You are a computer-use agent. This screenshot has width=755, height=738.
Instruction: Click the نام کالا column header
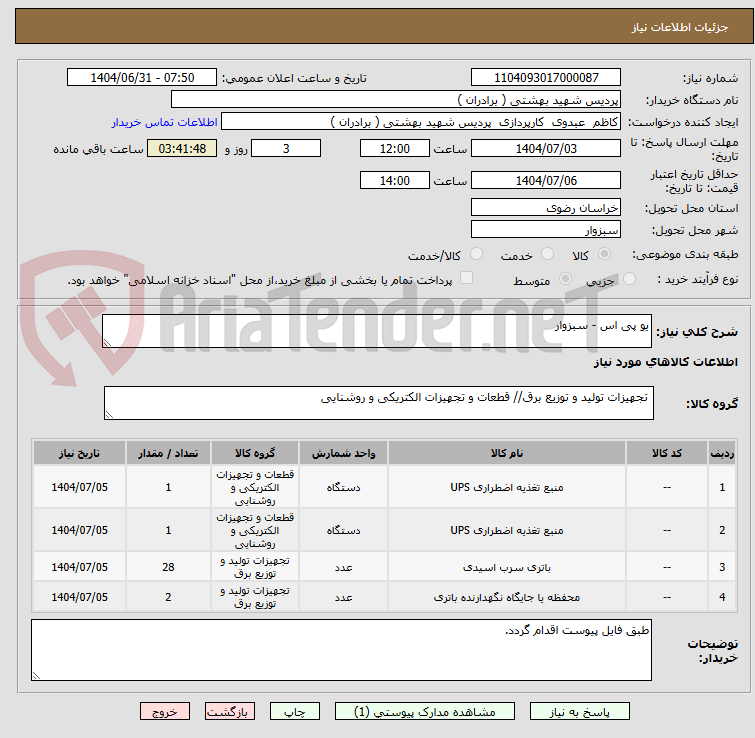[x=507, y=453]
